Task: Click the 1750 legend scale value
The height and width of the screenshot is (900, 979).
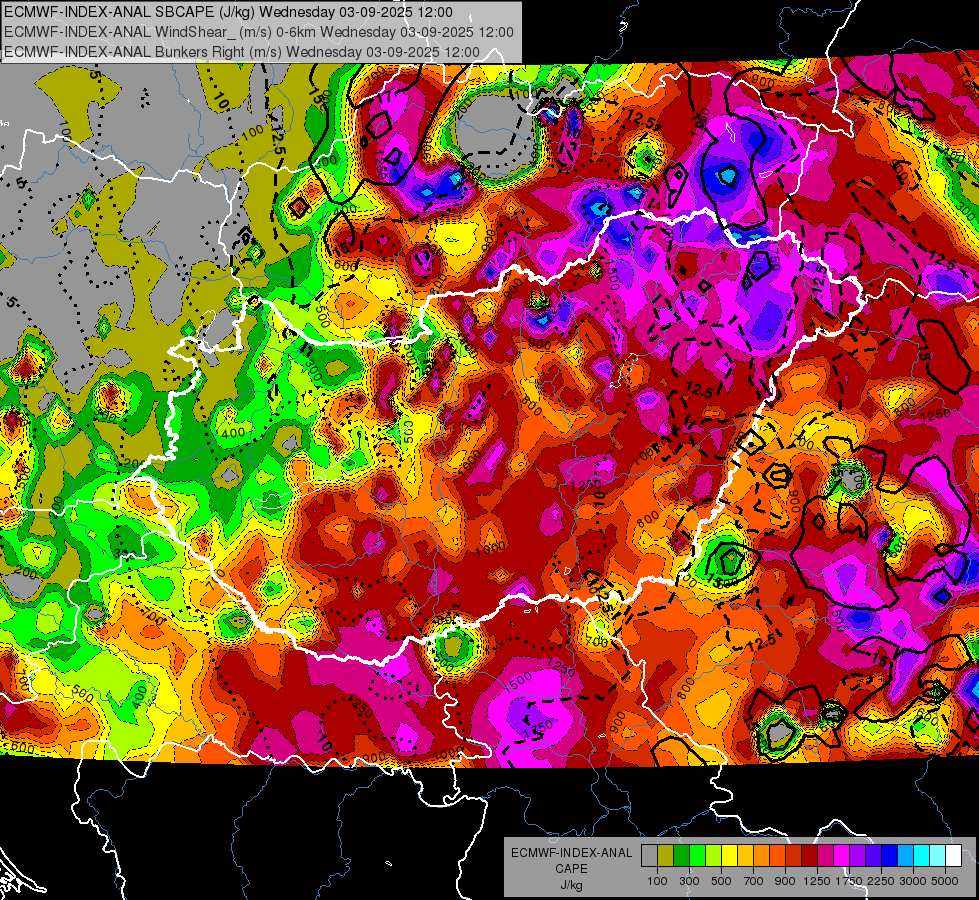Action: (x=849, y=881)
